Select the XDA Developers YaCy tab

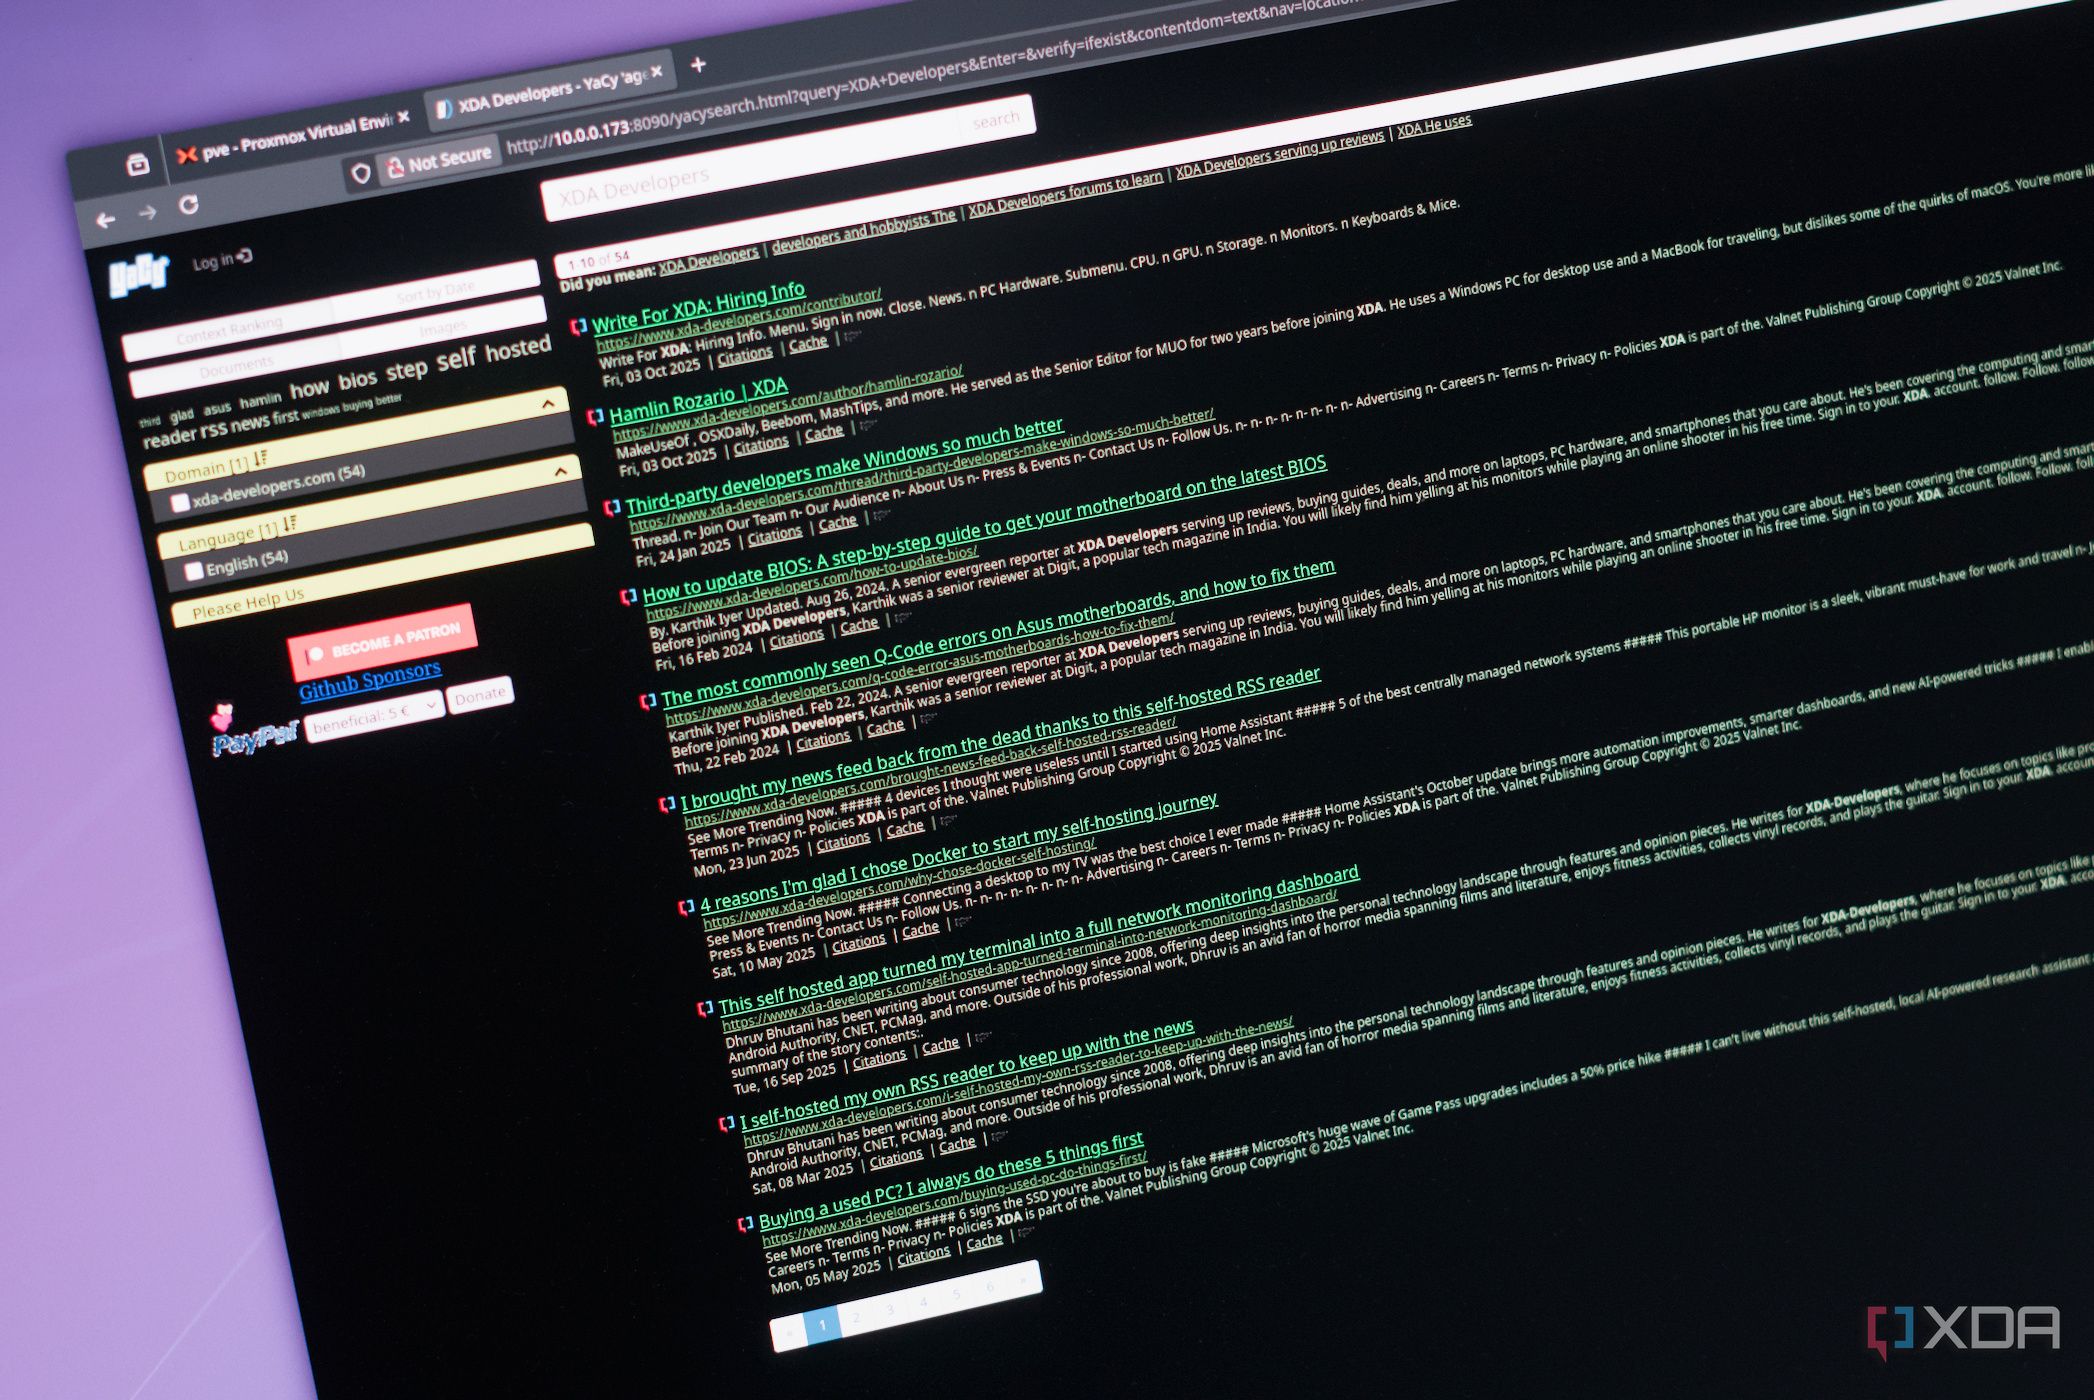(550, 90)
